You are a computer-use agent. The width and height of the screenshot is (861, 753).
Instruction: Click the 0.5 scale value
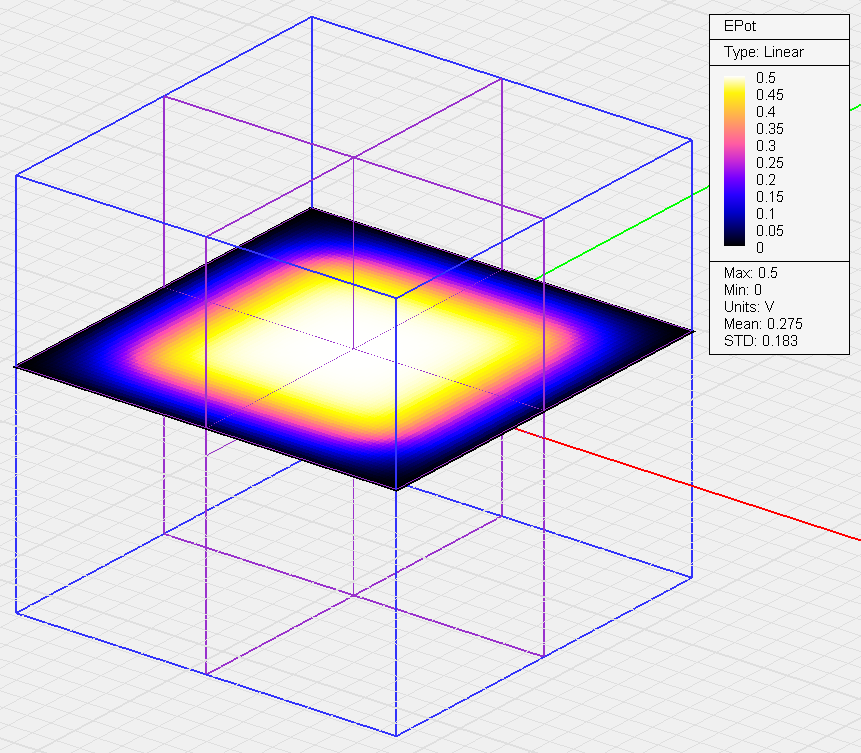coord(765,77)
